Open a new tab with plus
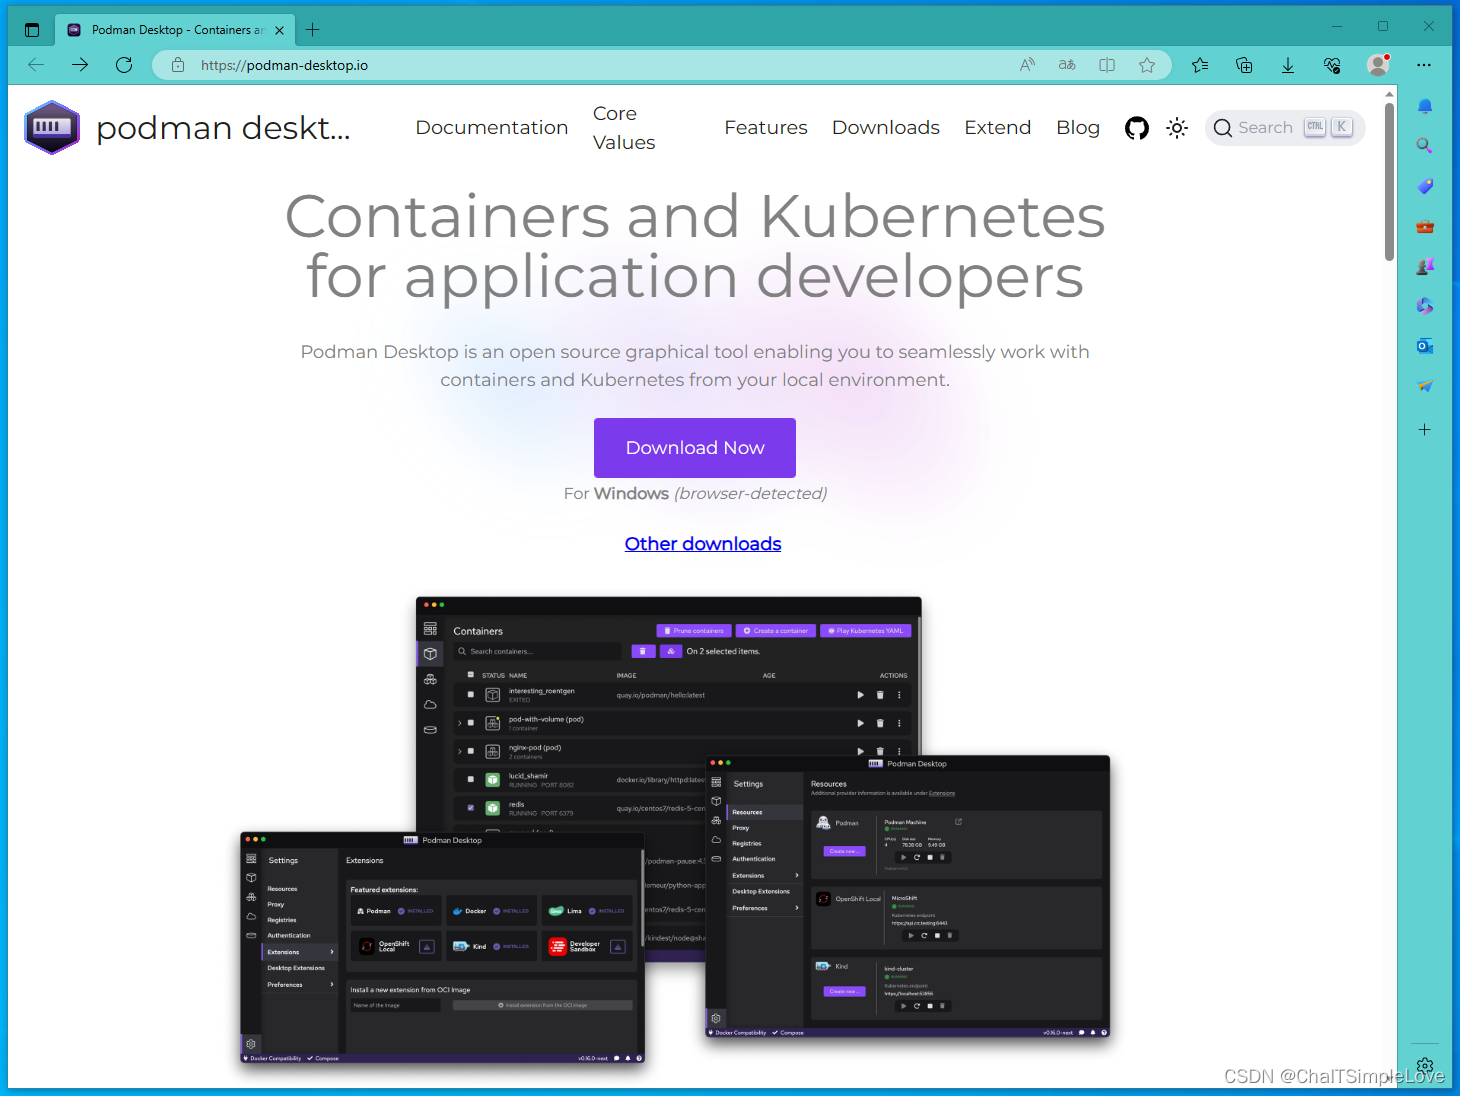This screenshot has height=1096, width=1460. coord(313,30)
